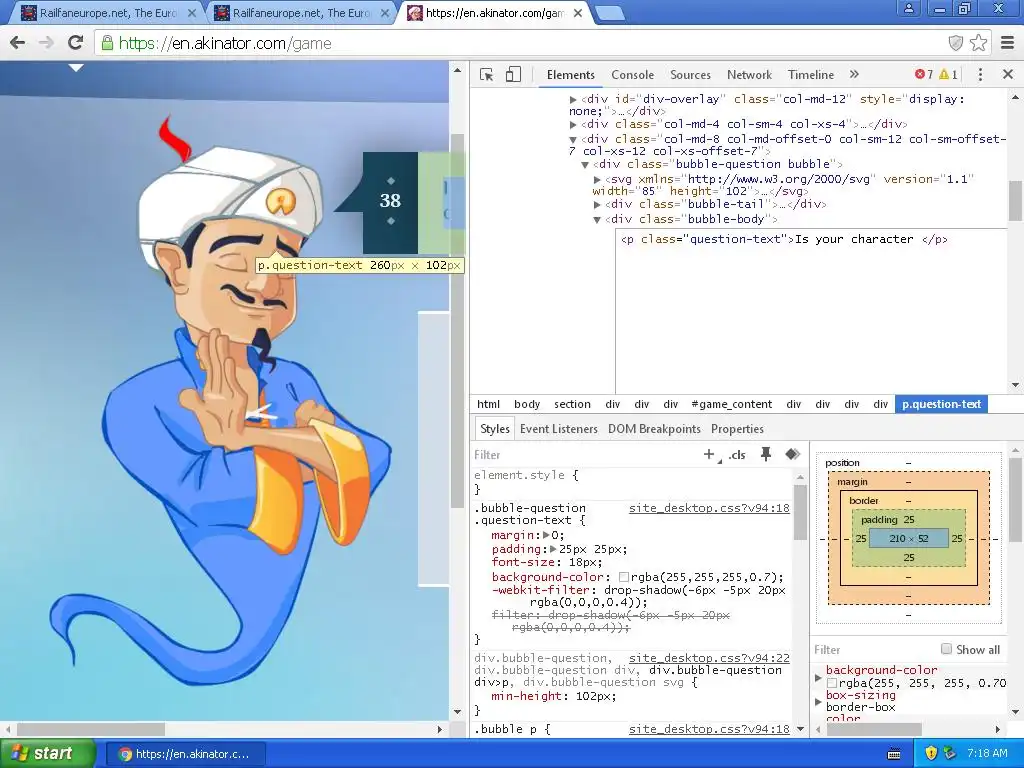Open the DOM Breakpoints pane
Viewport: 1024px width, 768px height.
(654, 429)
